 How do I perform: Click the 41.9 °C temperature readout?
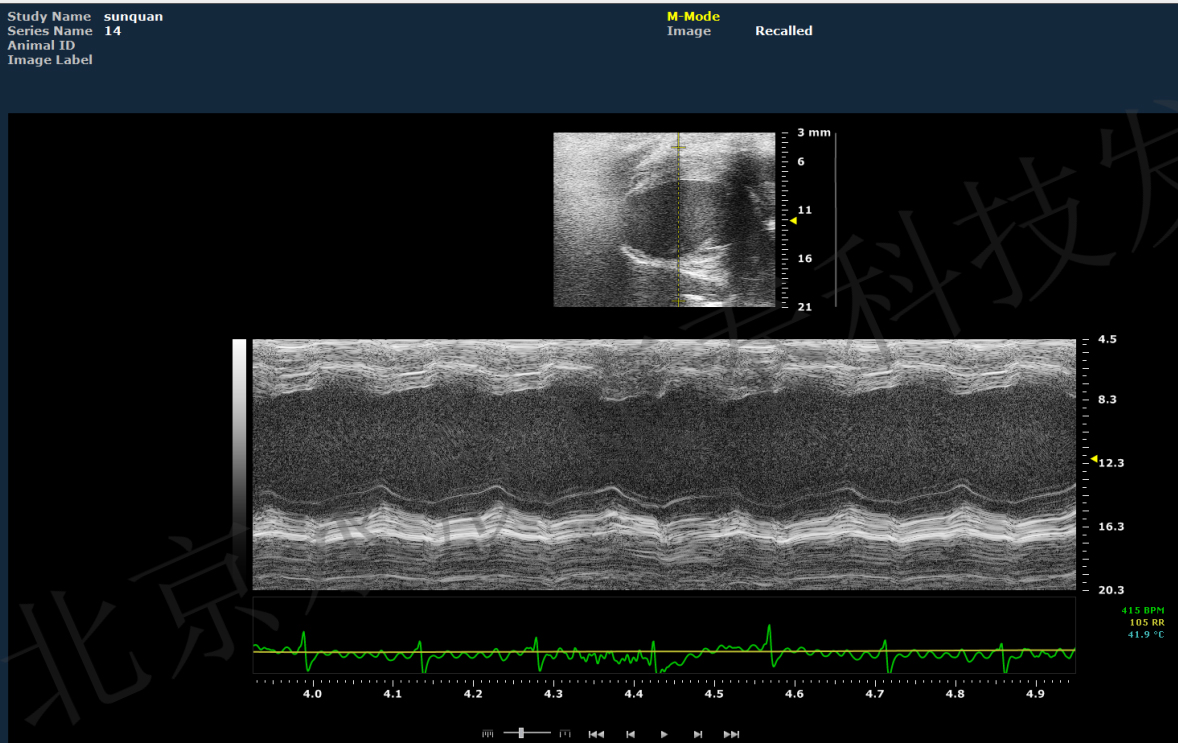pyautogui.click(x=1146, y=634)
